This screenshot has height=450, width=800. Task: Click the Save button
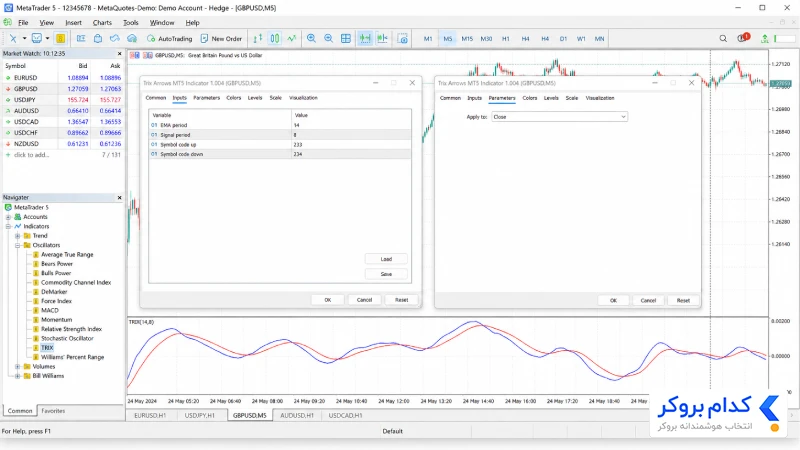(386, 274)
